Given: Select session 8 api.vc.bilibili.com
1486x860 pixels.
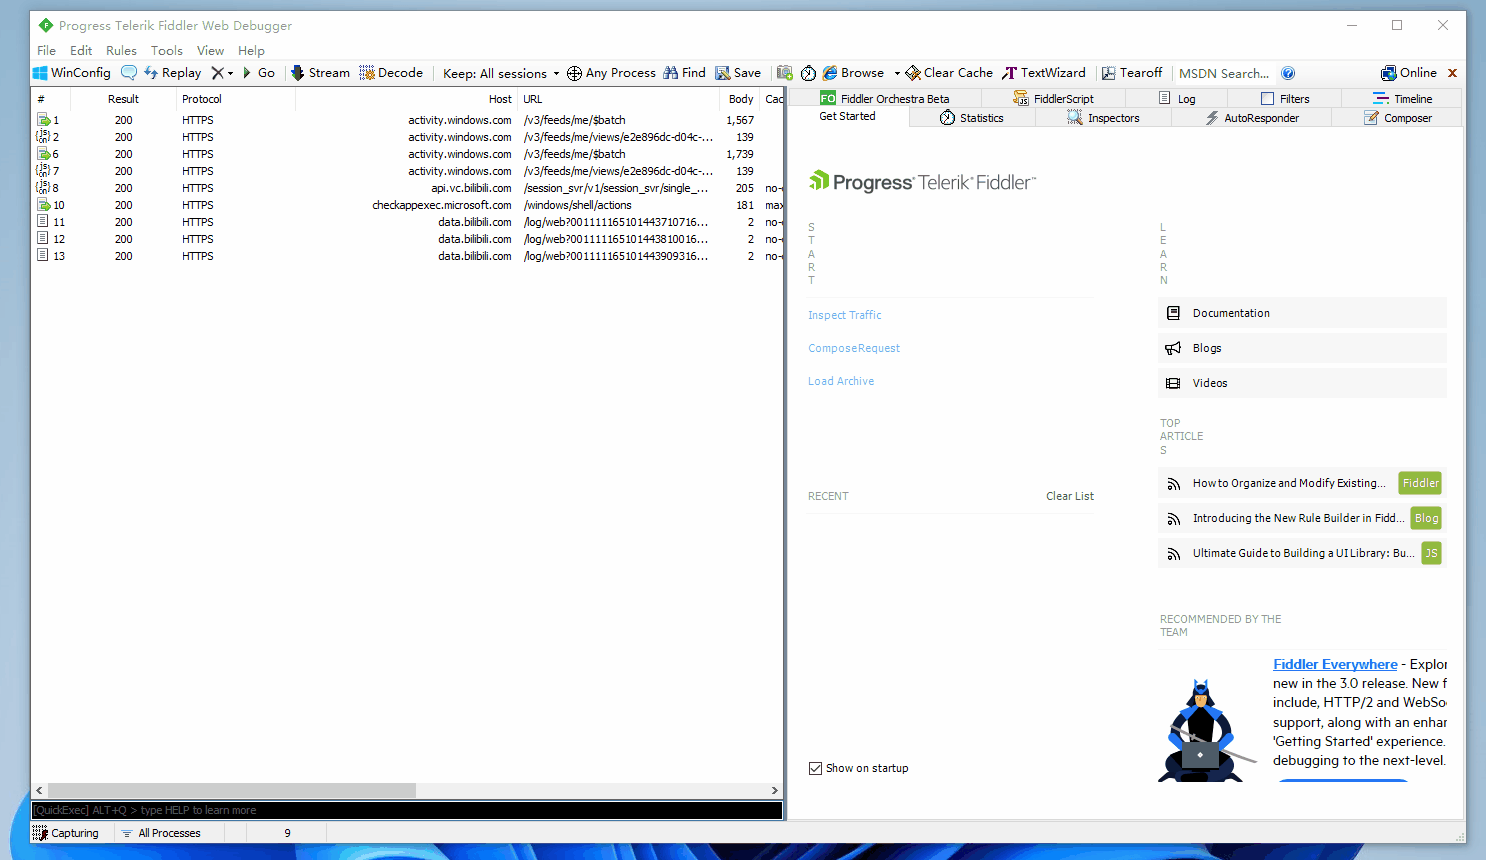Looking at the screenshot, I should pos(408,188).
